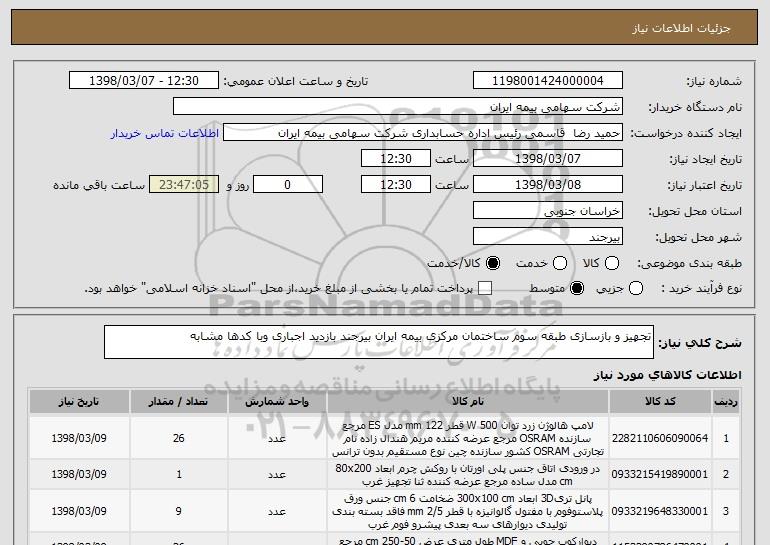Click the جزئیات اطلاعات نیاز header title
Image resolution: width=770 pixels, height=545 pixels.
click(x=681, y=28)
